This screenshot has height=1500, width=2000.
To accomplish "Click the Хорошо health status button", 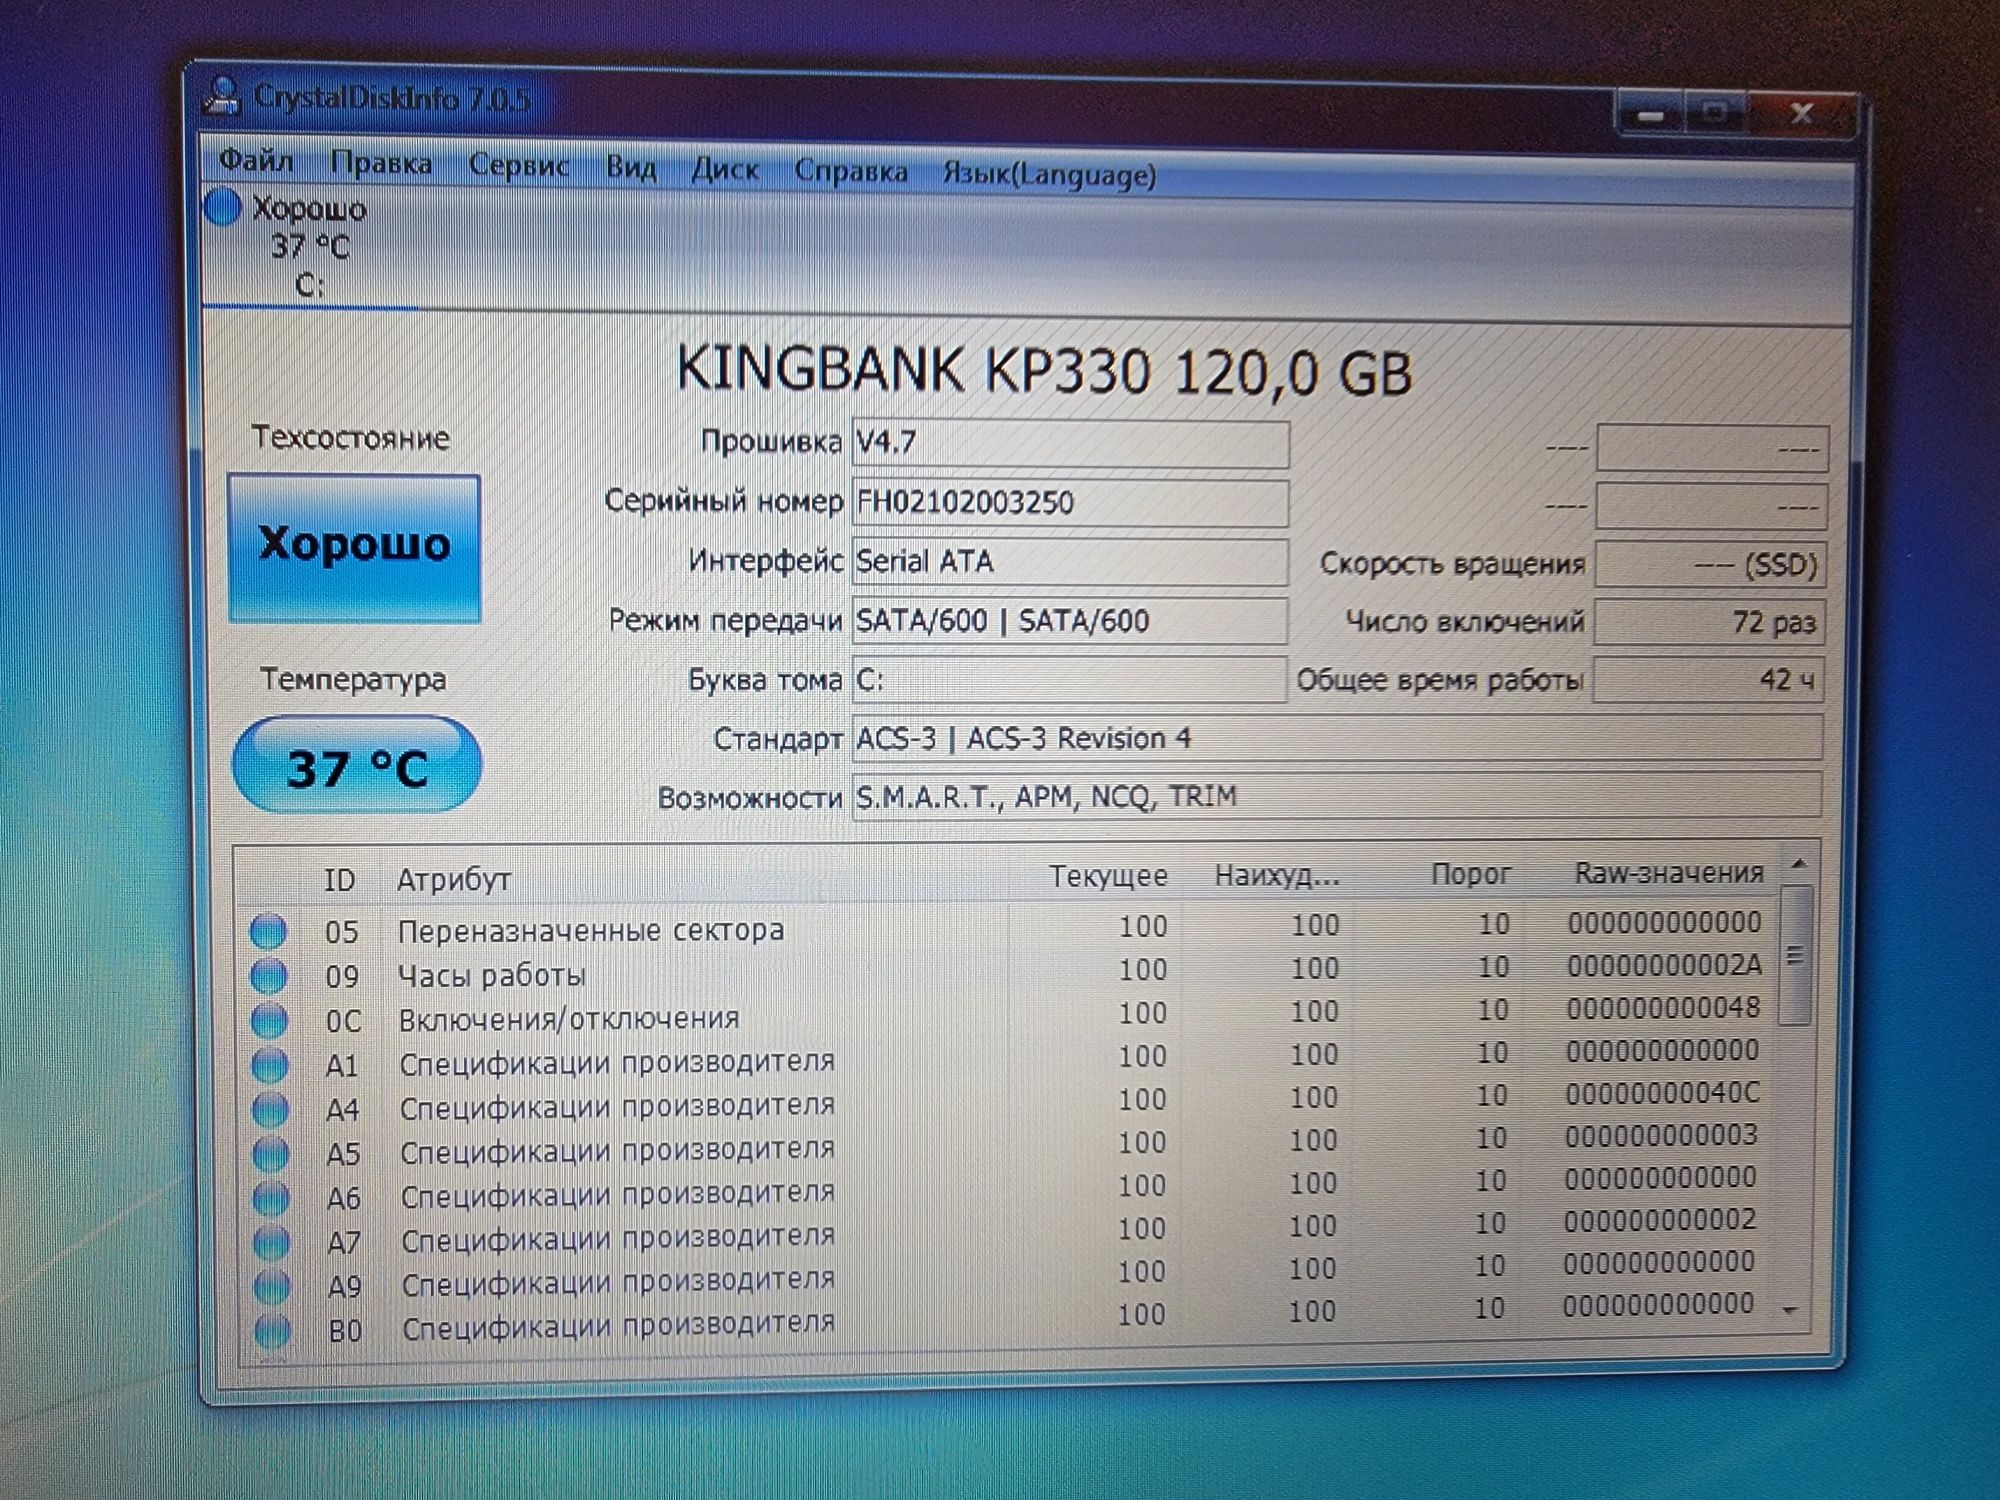I will coord(354,548).
